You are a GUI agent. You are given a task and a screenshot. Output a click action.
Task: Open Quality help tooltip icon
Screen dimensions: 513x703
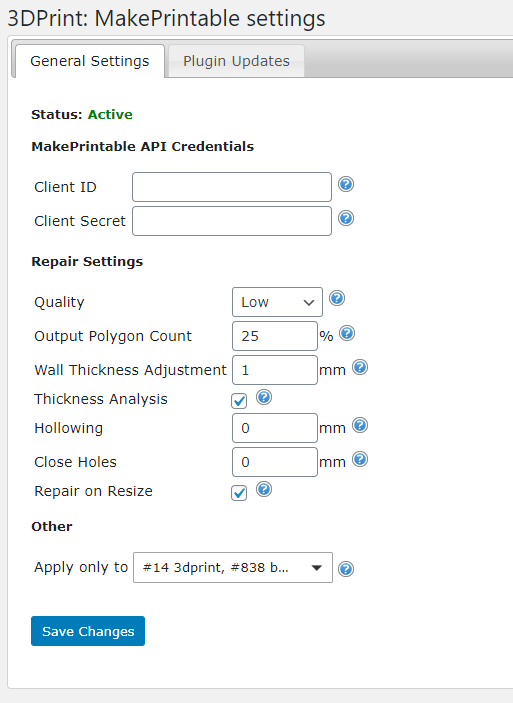tap(337, 298)
